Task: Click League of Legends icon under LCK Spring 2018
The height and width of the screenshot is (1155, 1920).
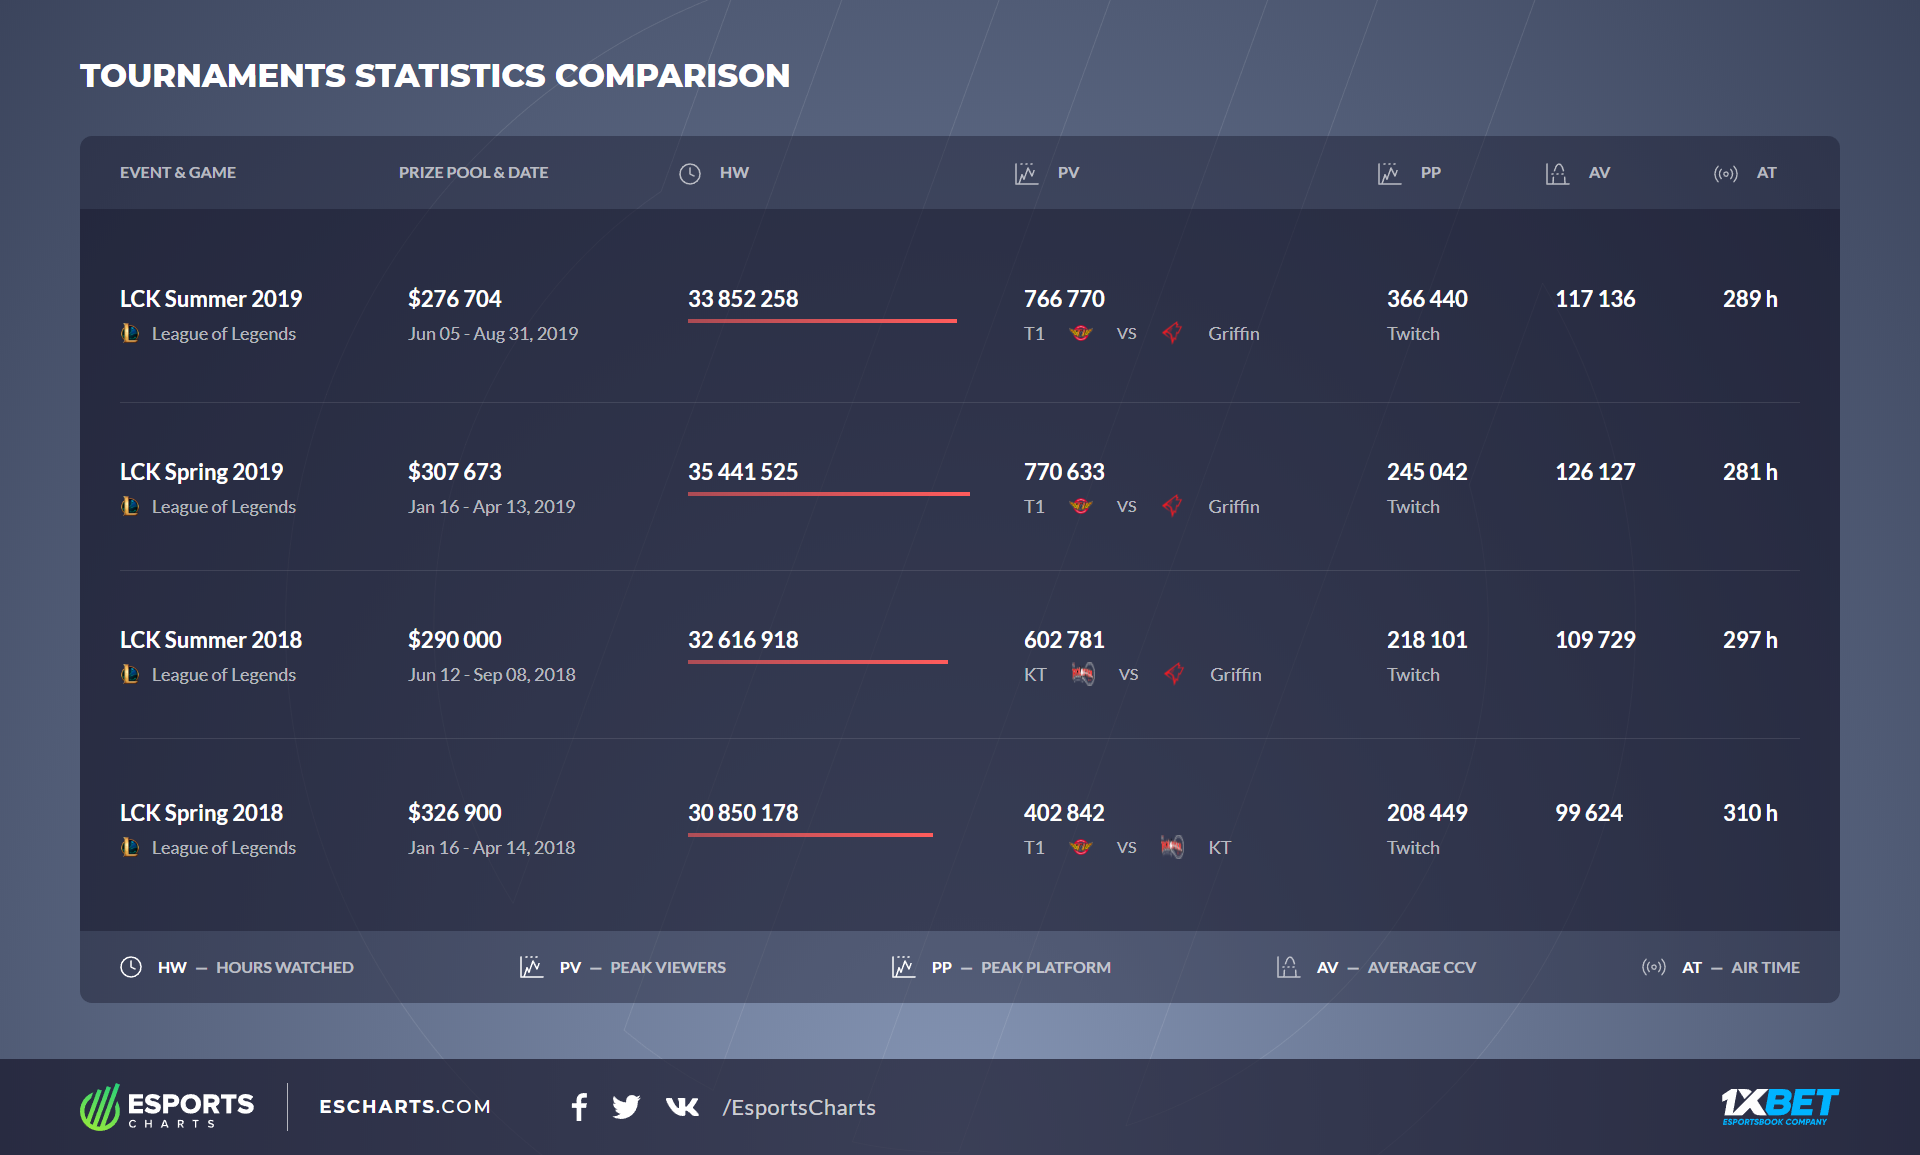Action: click(x=130, y=847)
